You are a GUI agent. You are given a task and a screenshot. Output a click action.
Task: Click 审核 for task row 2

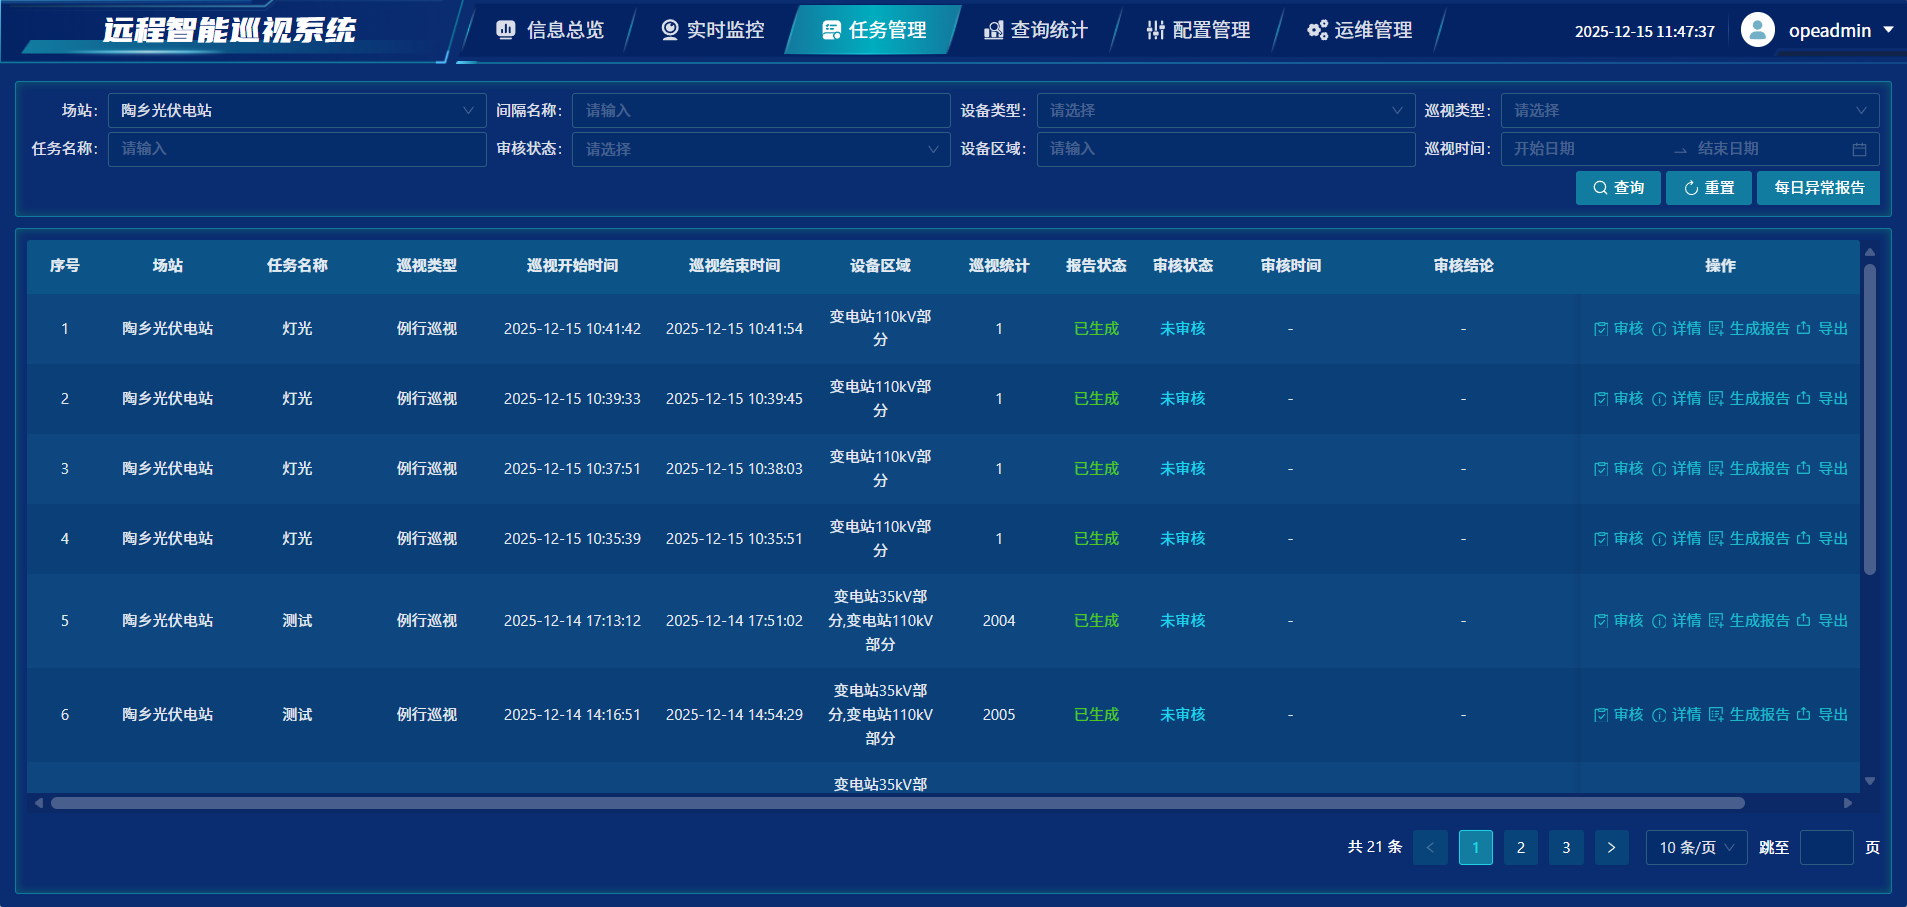[x=1618, y=399]
